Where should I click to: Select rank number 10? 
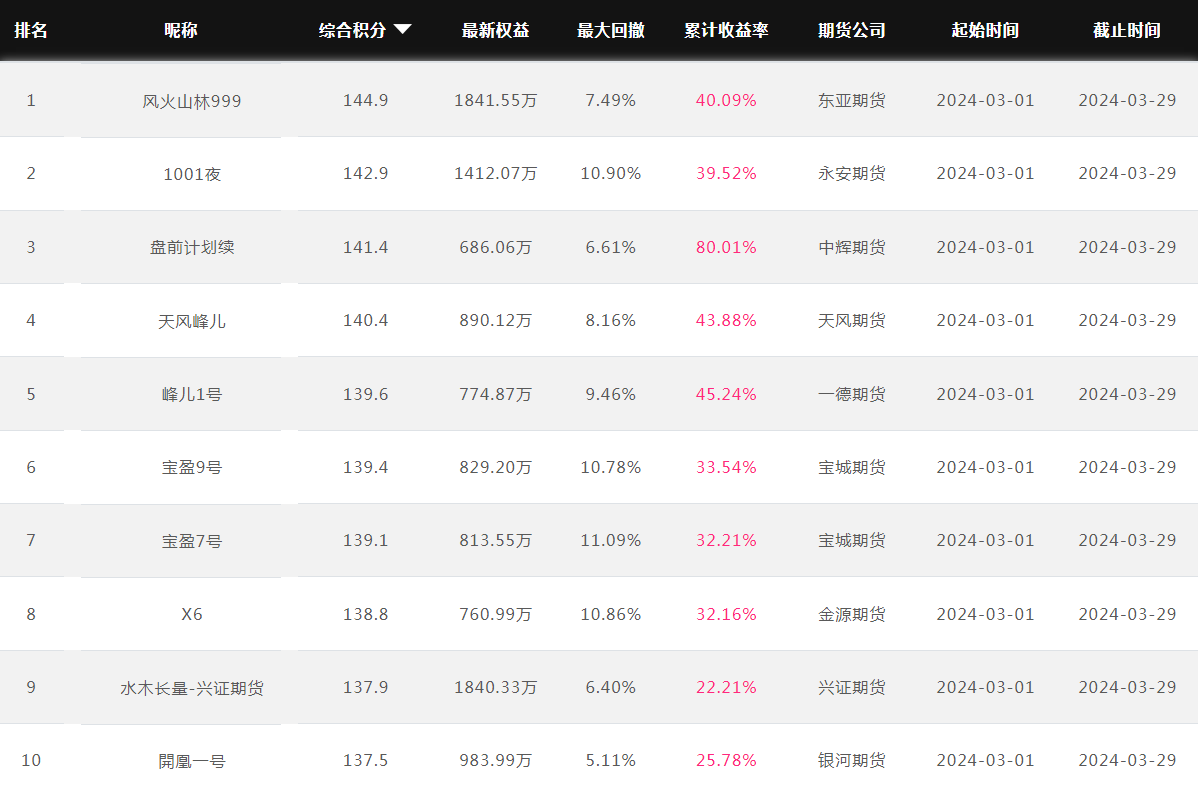click(x=31, y=760)
